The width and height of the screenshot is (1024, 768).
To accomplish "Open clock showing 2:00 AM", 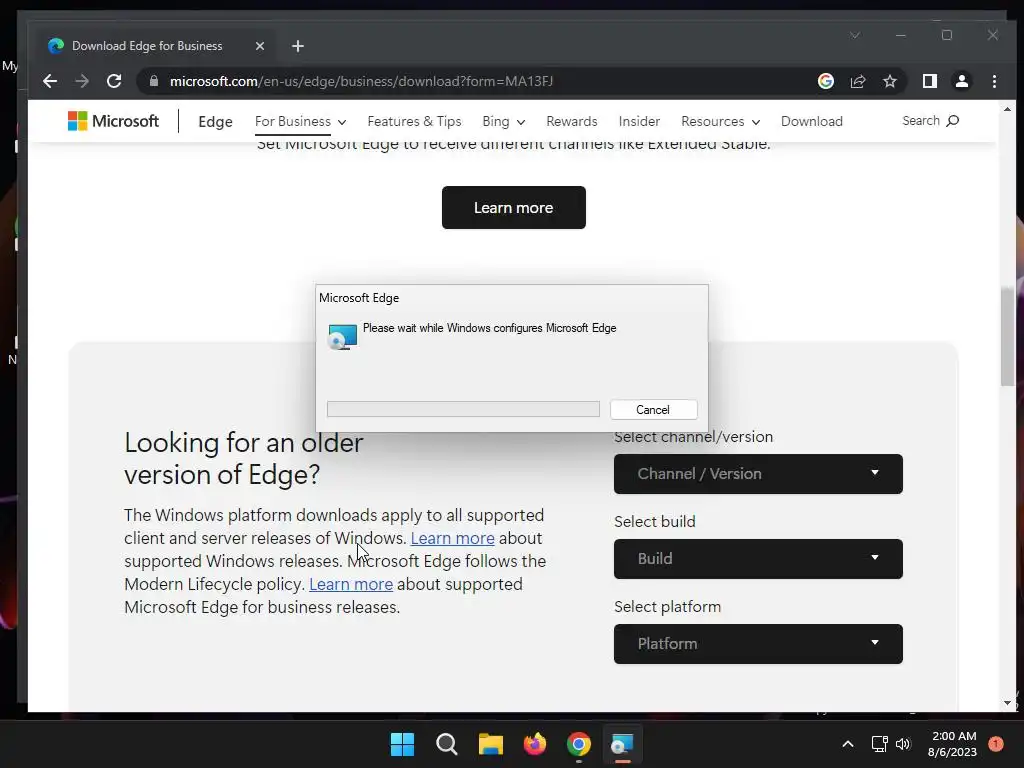I will [952, 744].
